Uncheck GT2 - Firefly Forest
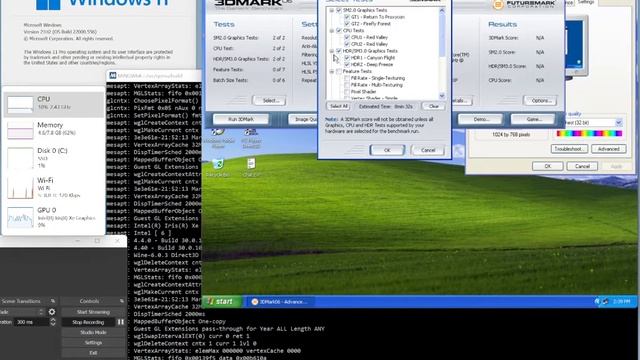The width and height of the screenshot is (640, 360). click(347, 24)
